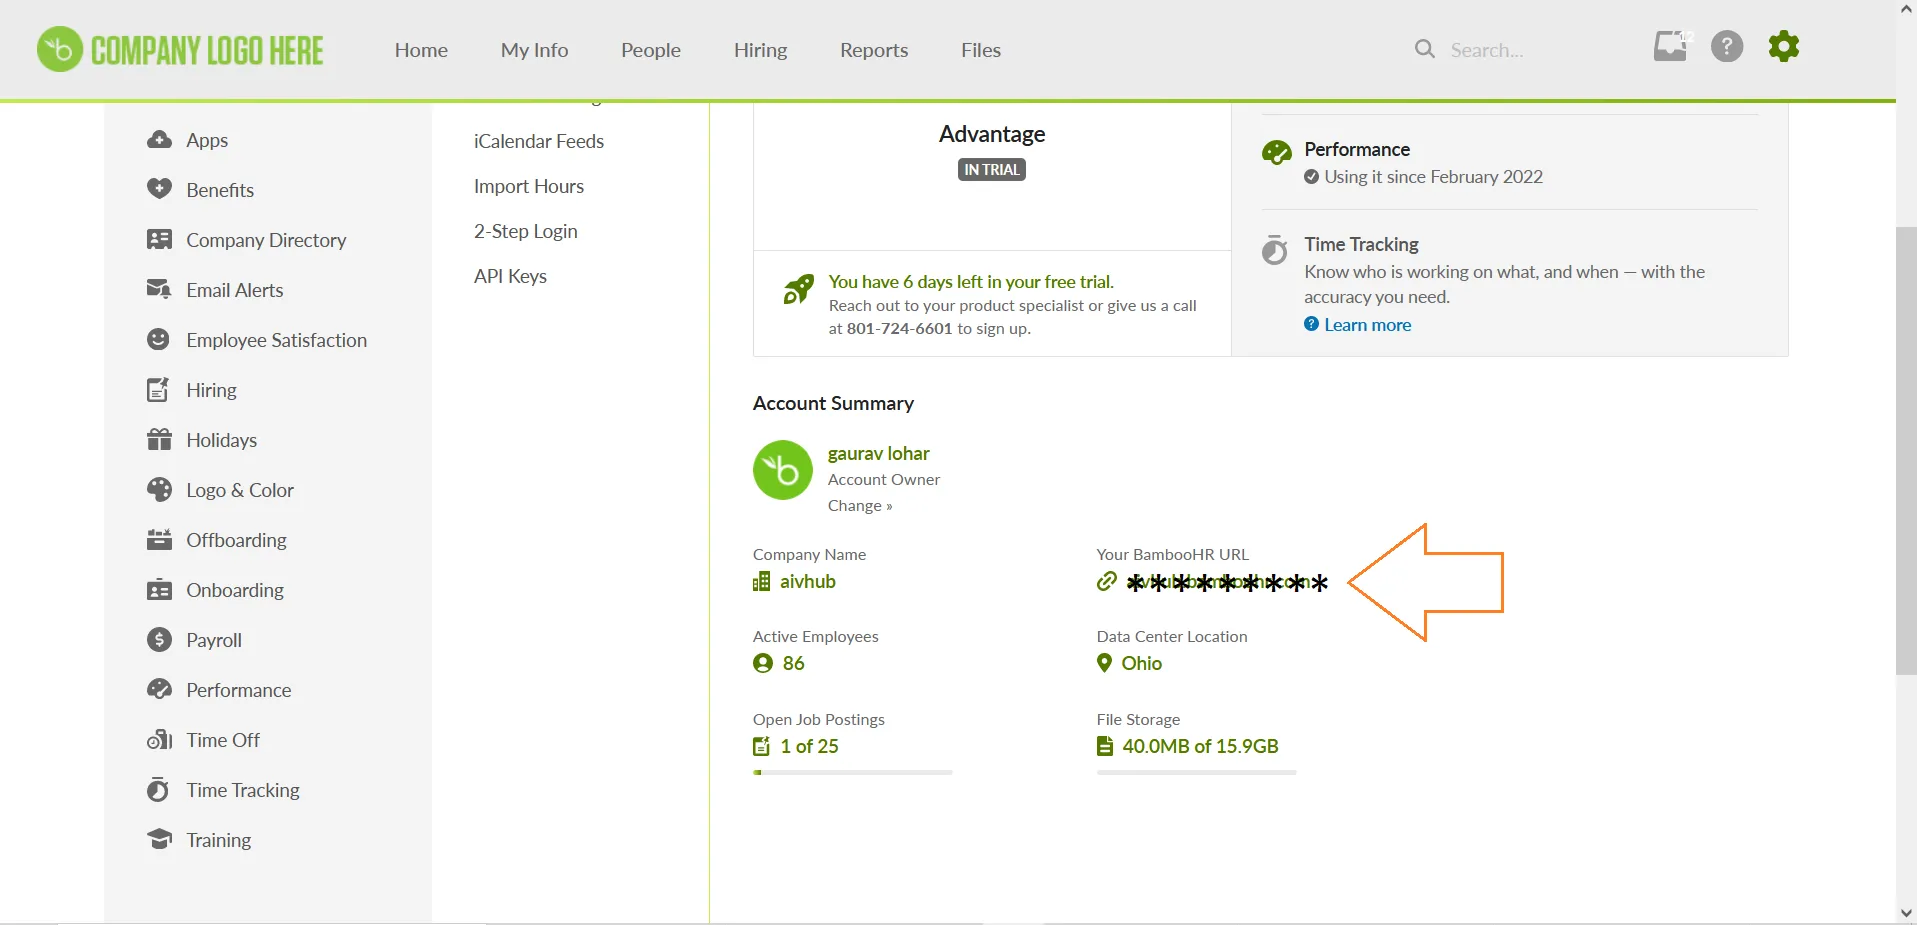Click the aivhub building icon
This screenshot has width=1917, height=925.
762,582
